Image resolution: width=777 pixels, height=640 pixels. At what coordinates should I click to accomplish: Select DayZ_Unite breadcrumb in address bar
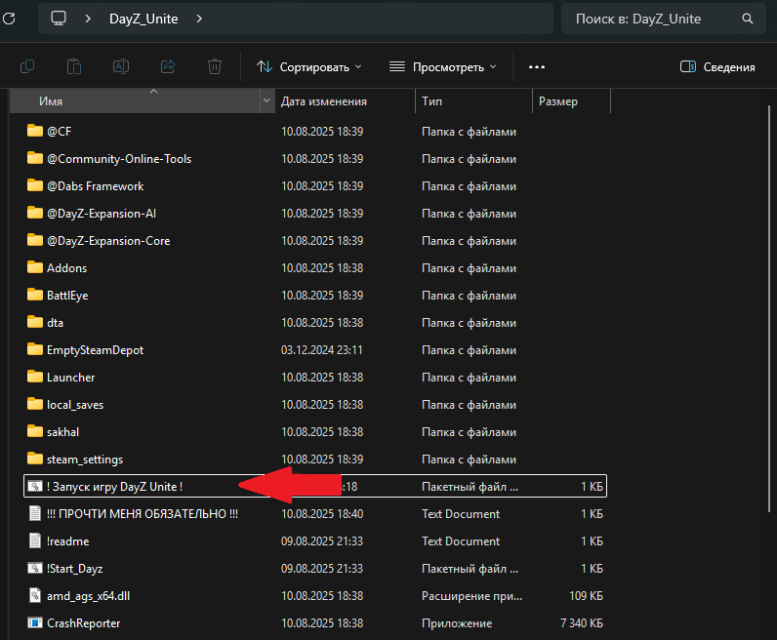point(143,19)
